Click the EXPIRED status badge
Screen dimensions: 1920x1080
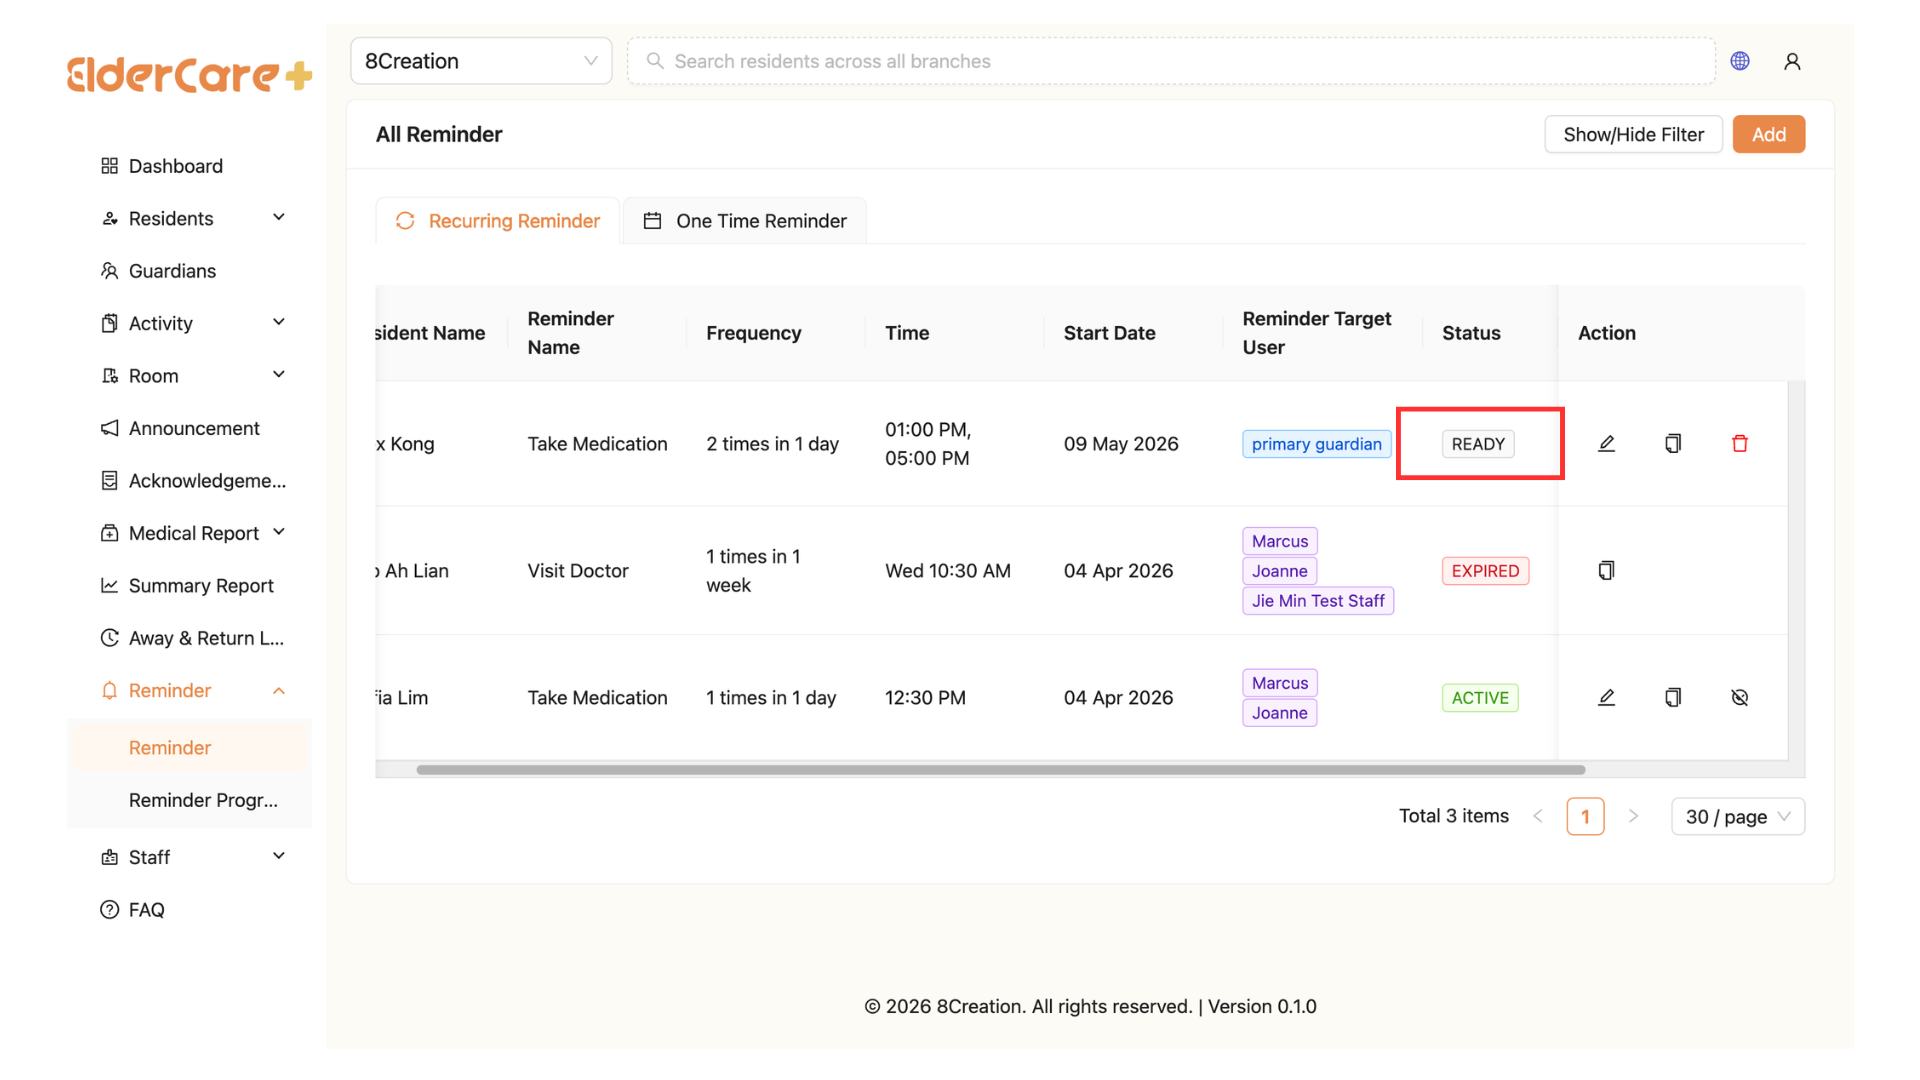point(1485,571)
